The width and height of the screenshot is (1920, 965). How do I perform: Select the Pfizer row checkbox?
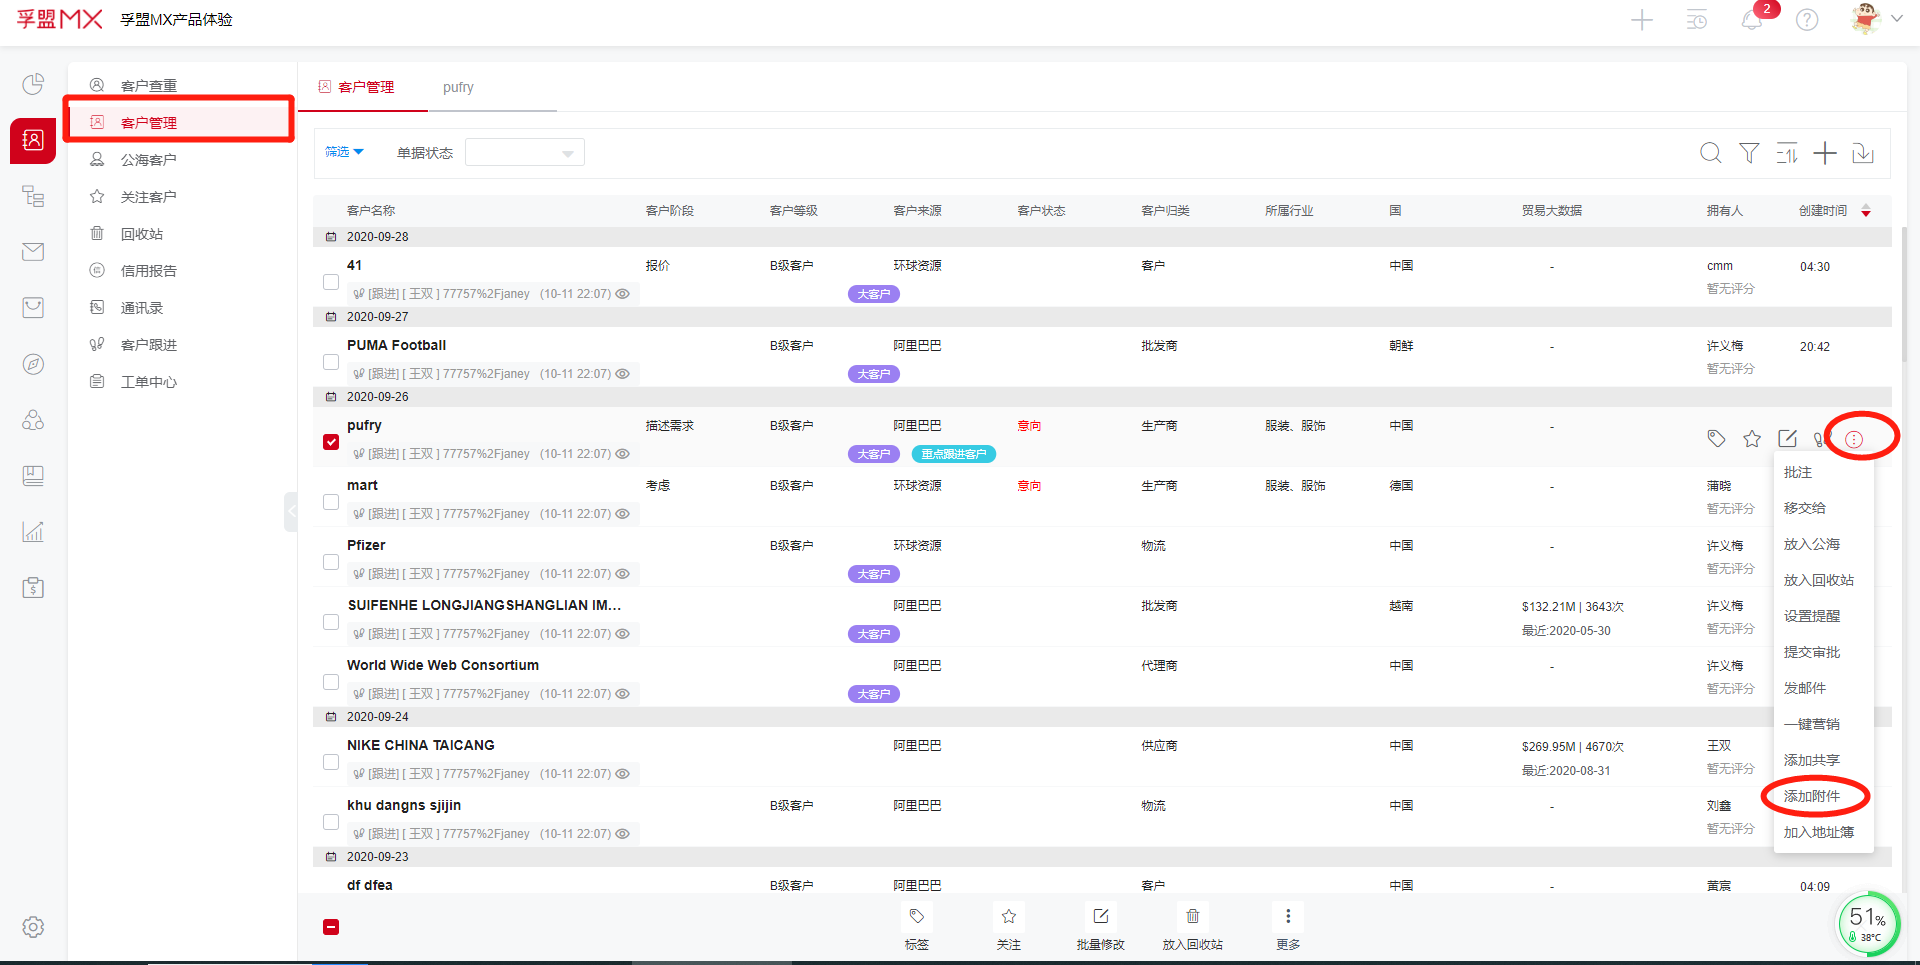tap(331, 562)
